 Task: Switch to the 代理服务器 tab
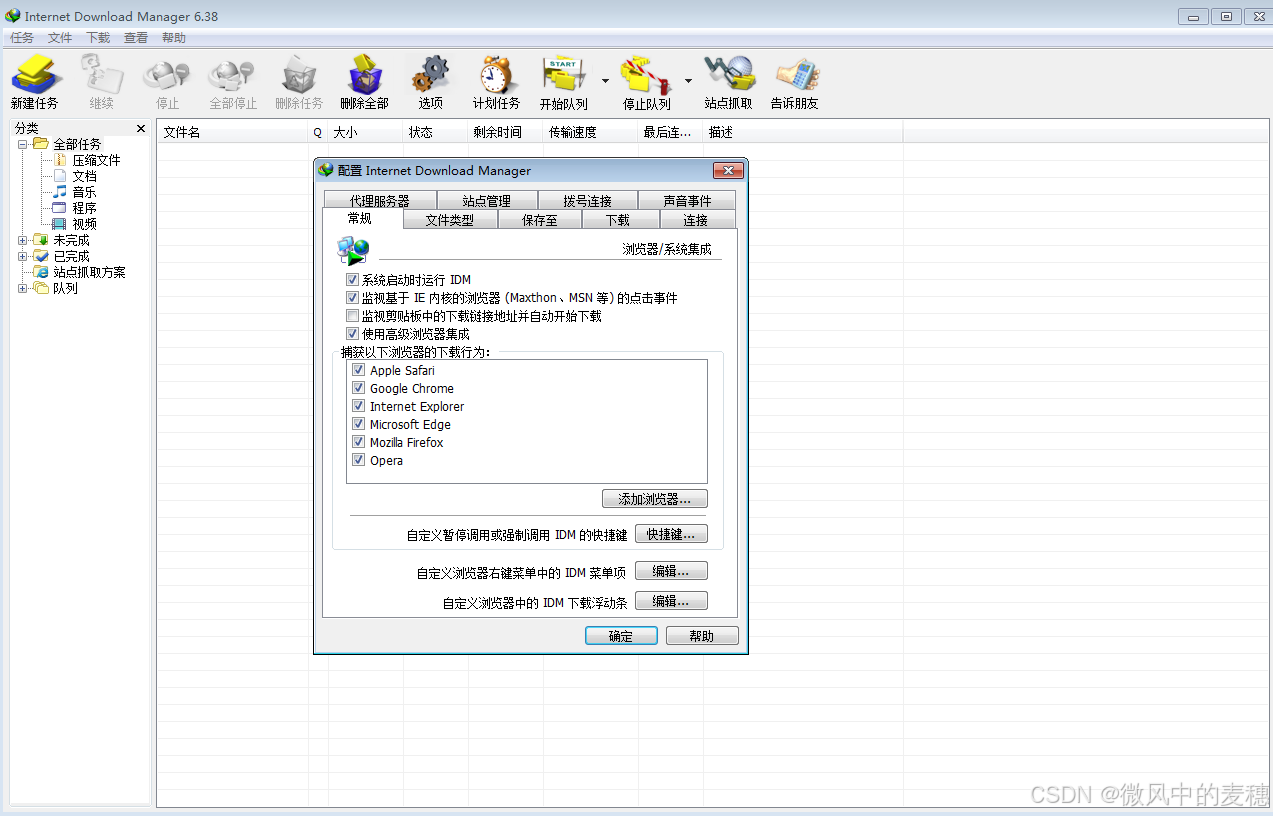(380, 200)
